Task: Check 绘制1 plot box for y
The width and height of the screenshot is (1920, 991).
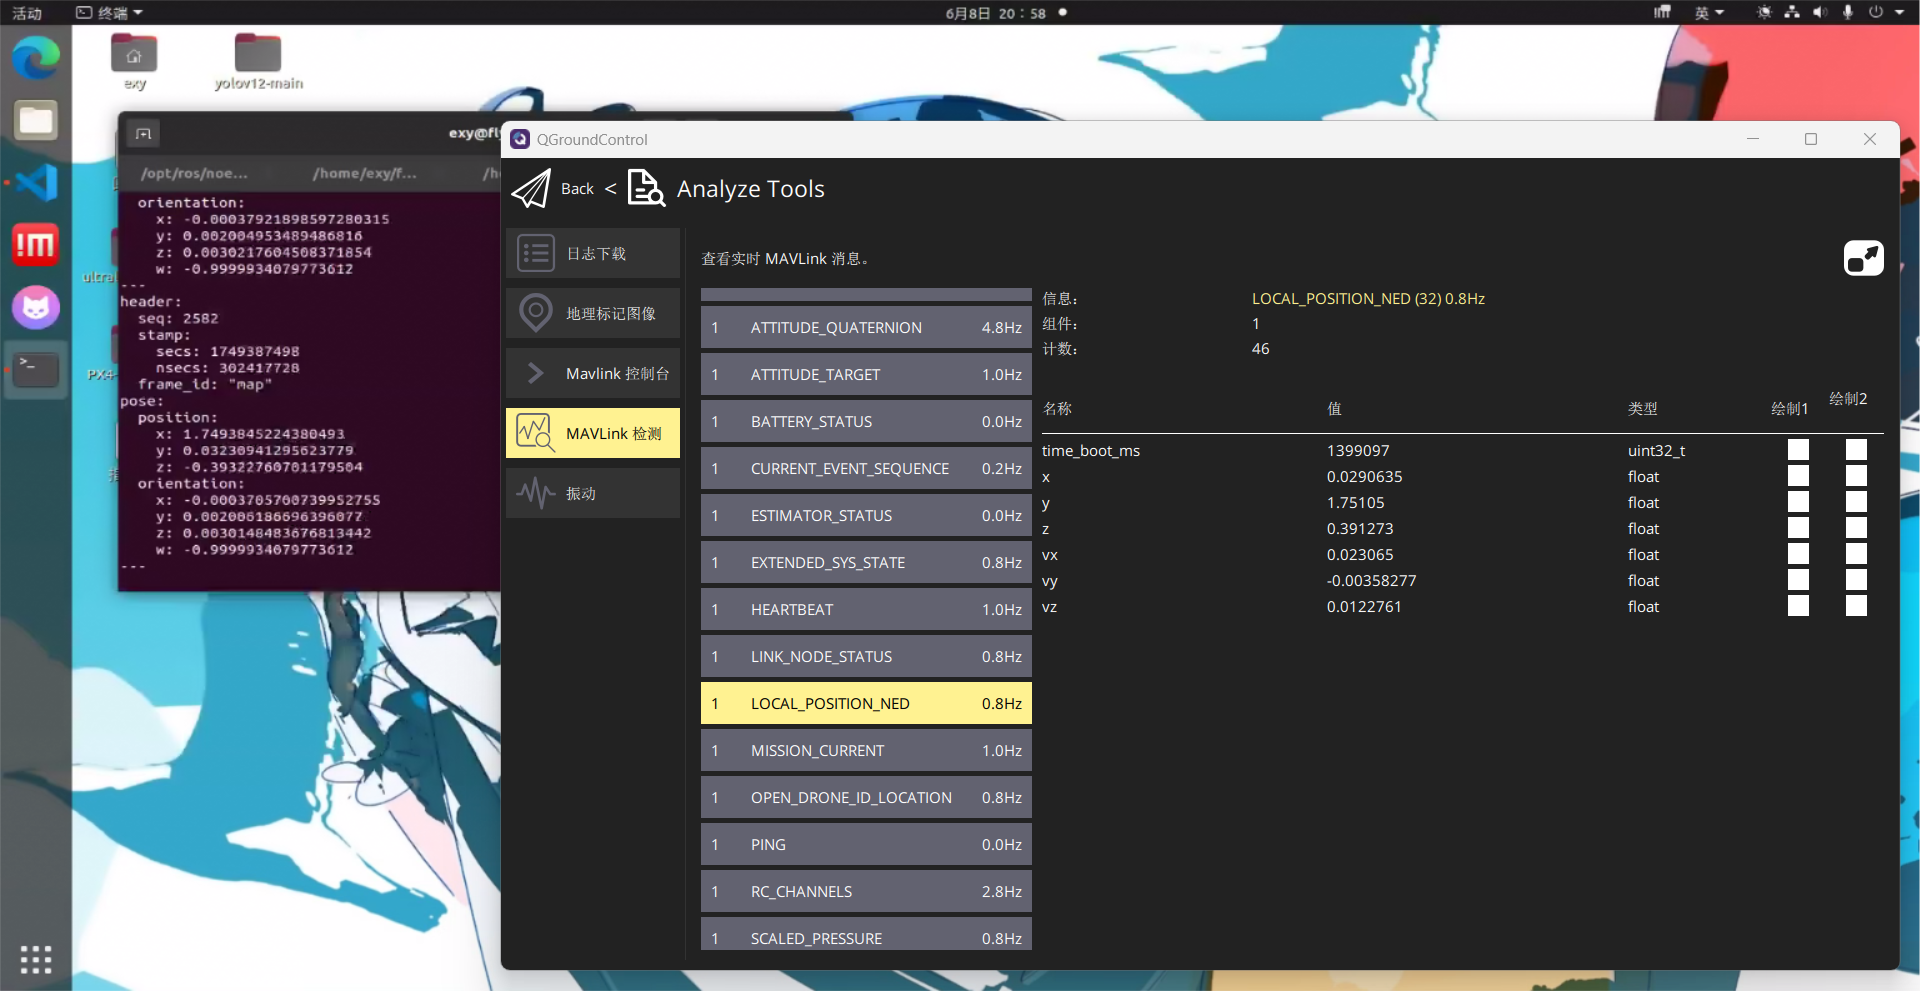Action: 1798,502
